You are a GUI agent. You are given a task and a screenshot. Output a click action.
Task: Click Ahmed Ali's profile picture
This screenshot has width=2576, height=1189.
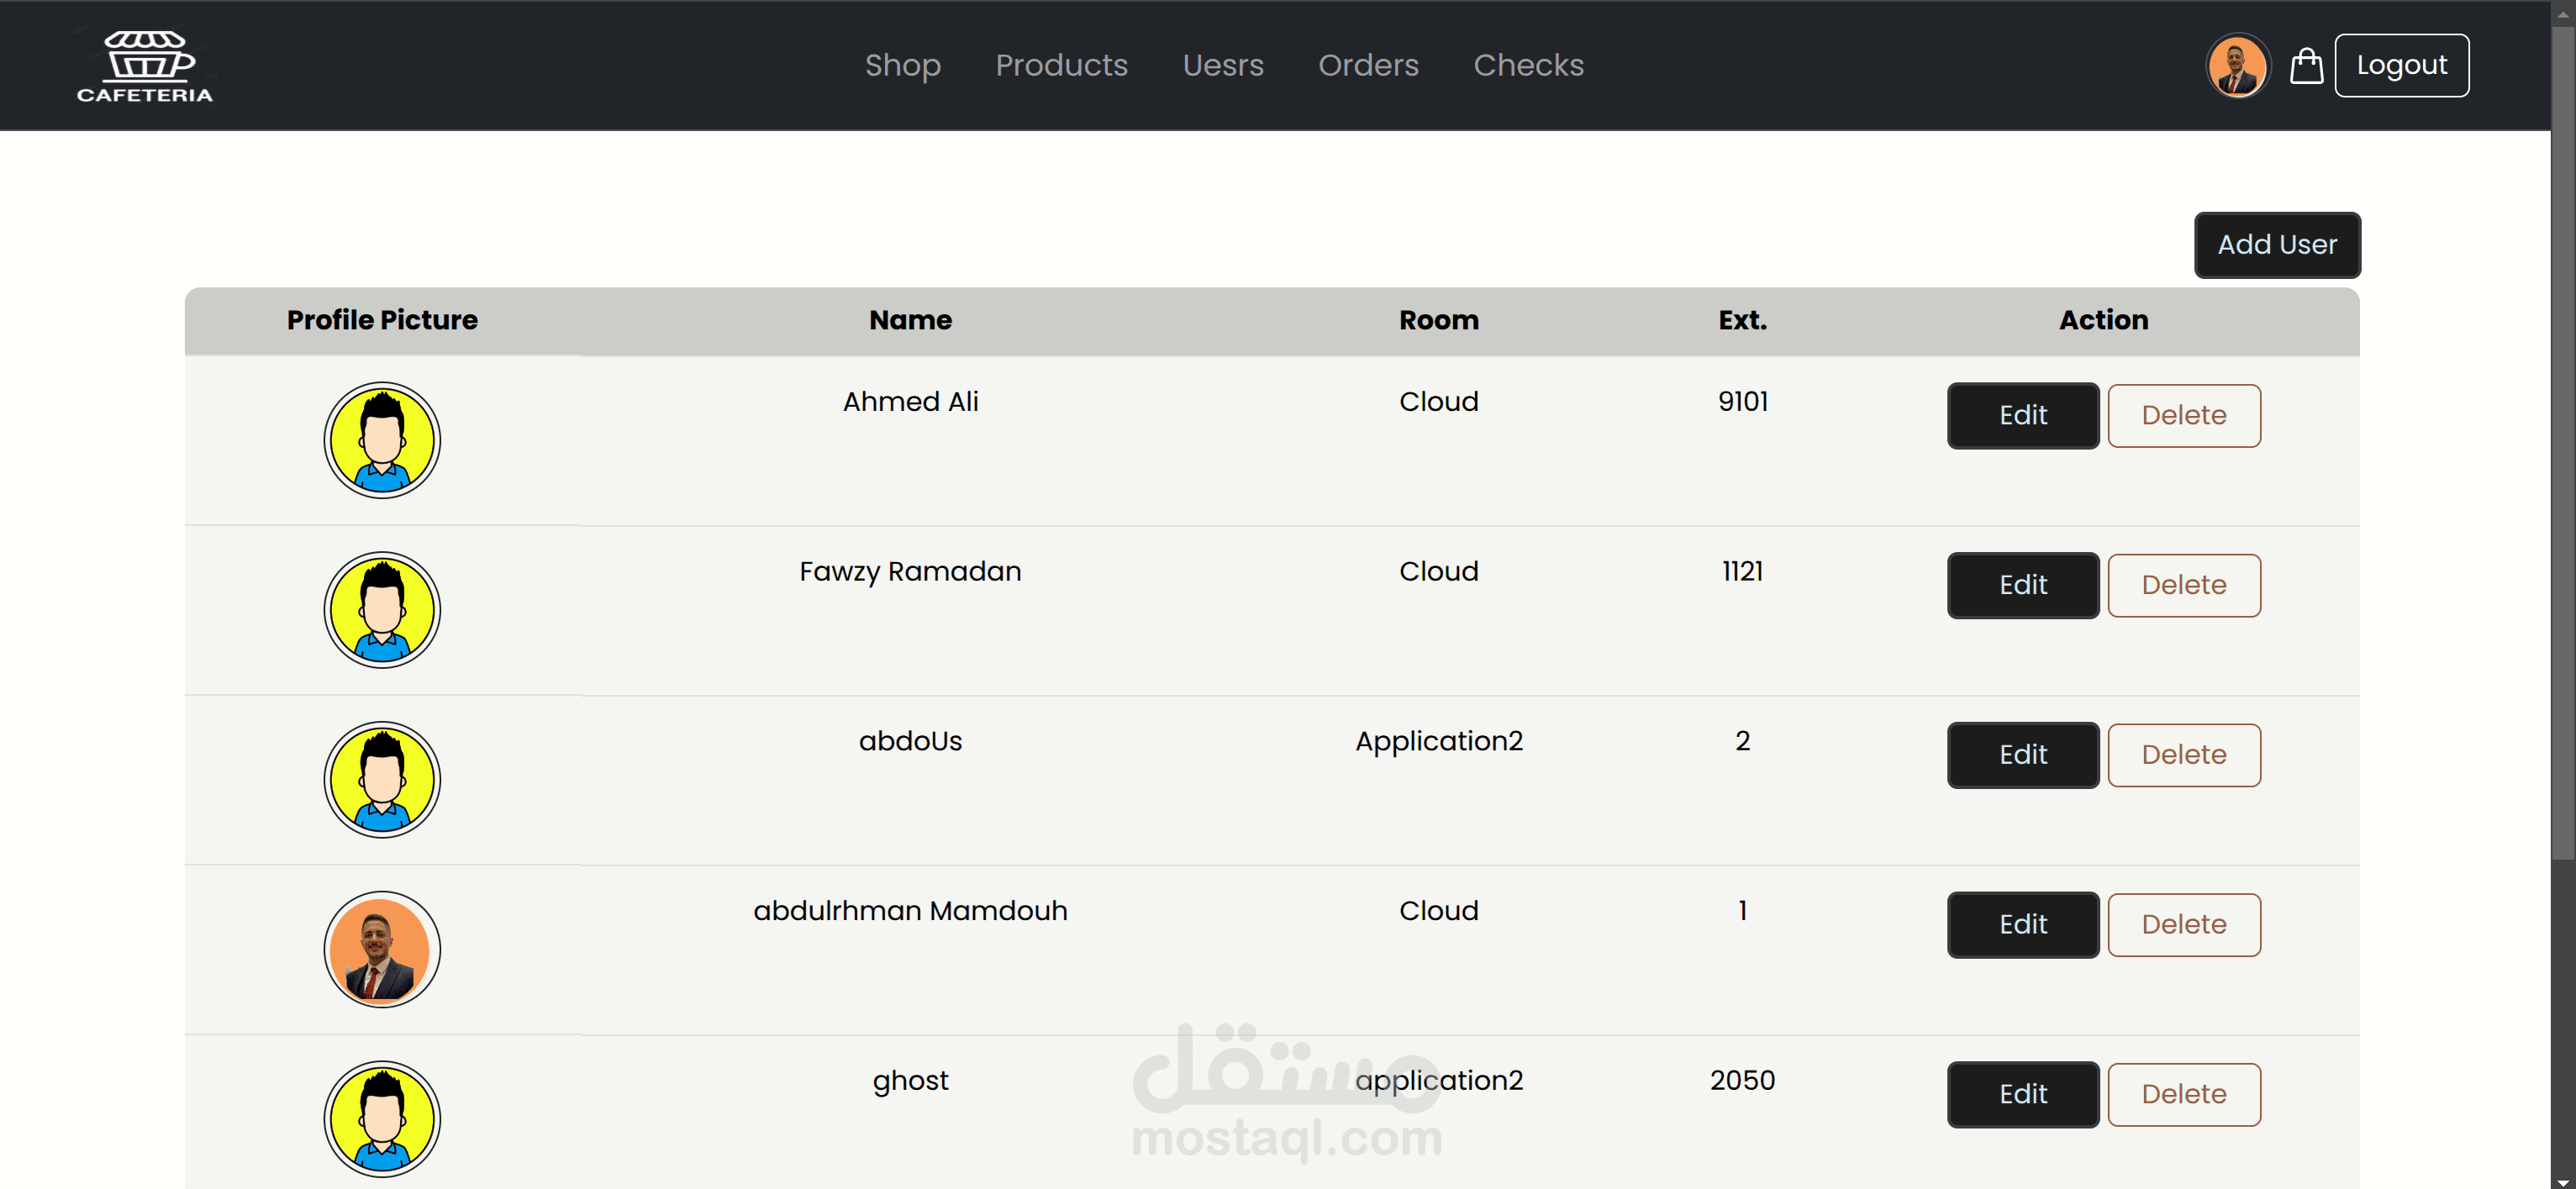[382, 440]
